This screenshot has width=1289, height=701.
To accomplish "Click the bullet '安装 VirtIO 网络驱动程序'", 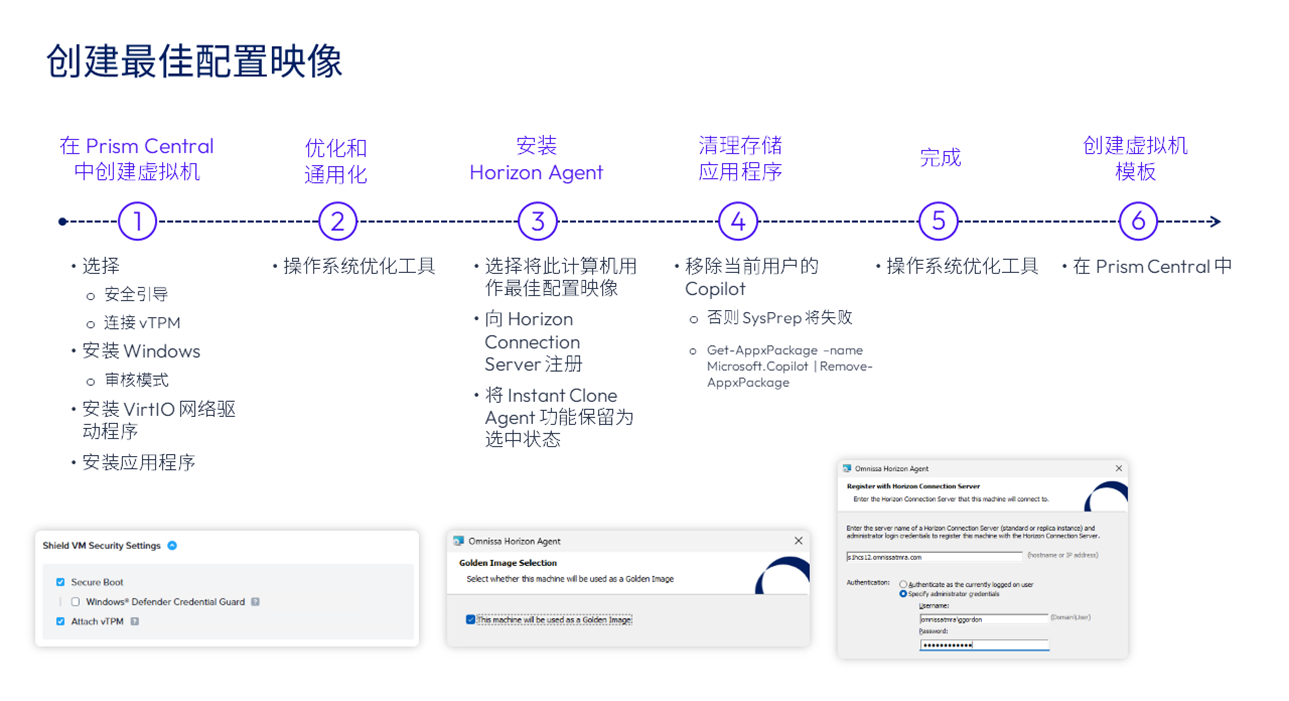I will coord(159,420).
